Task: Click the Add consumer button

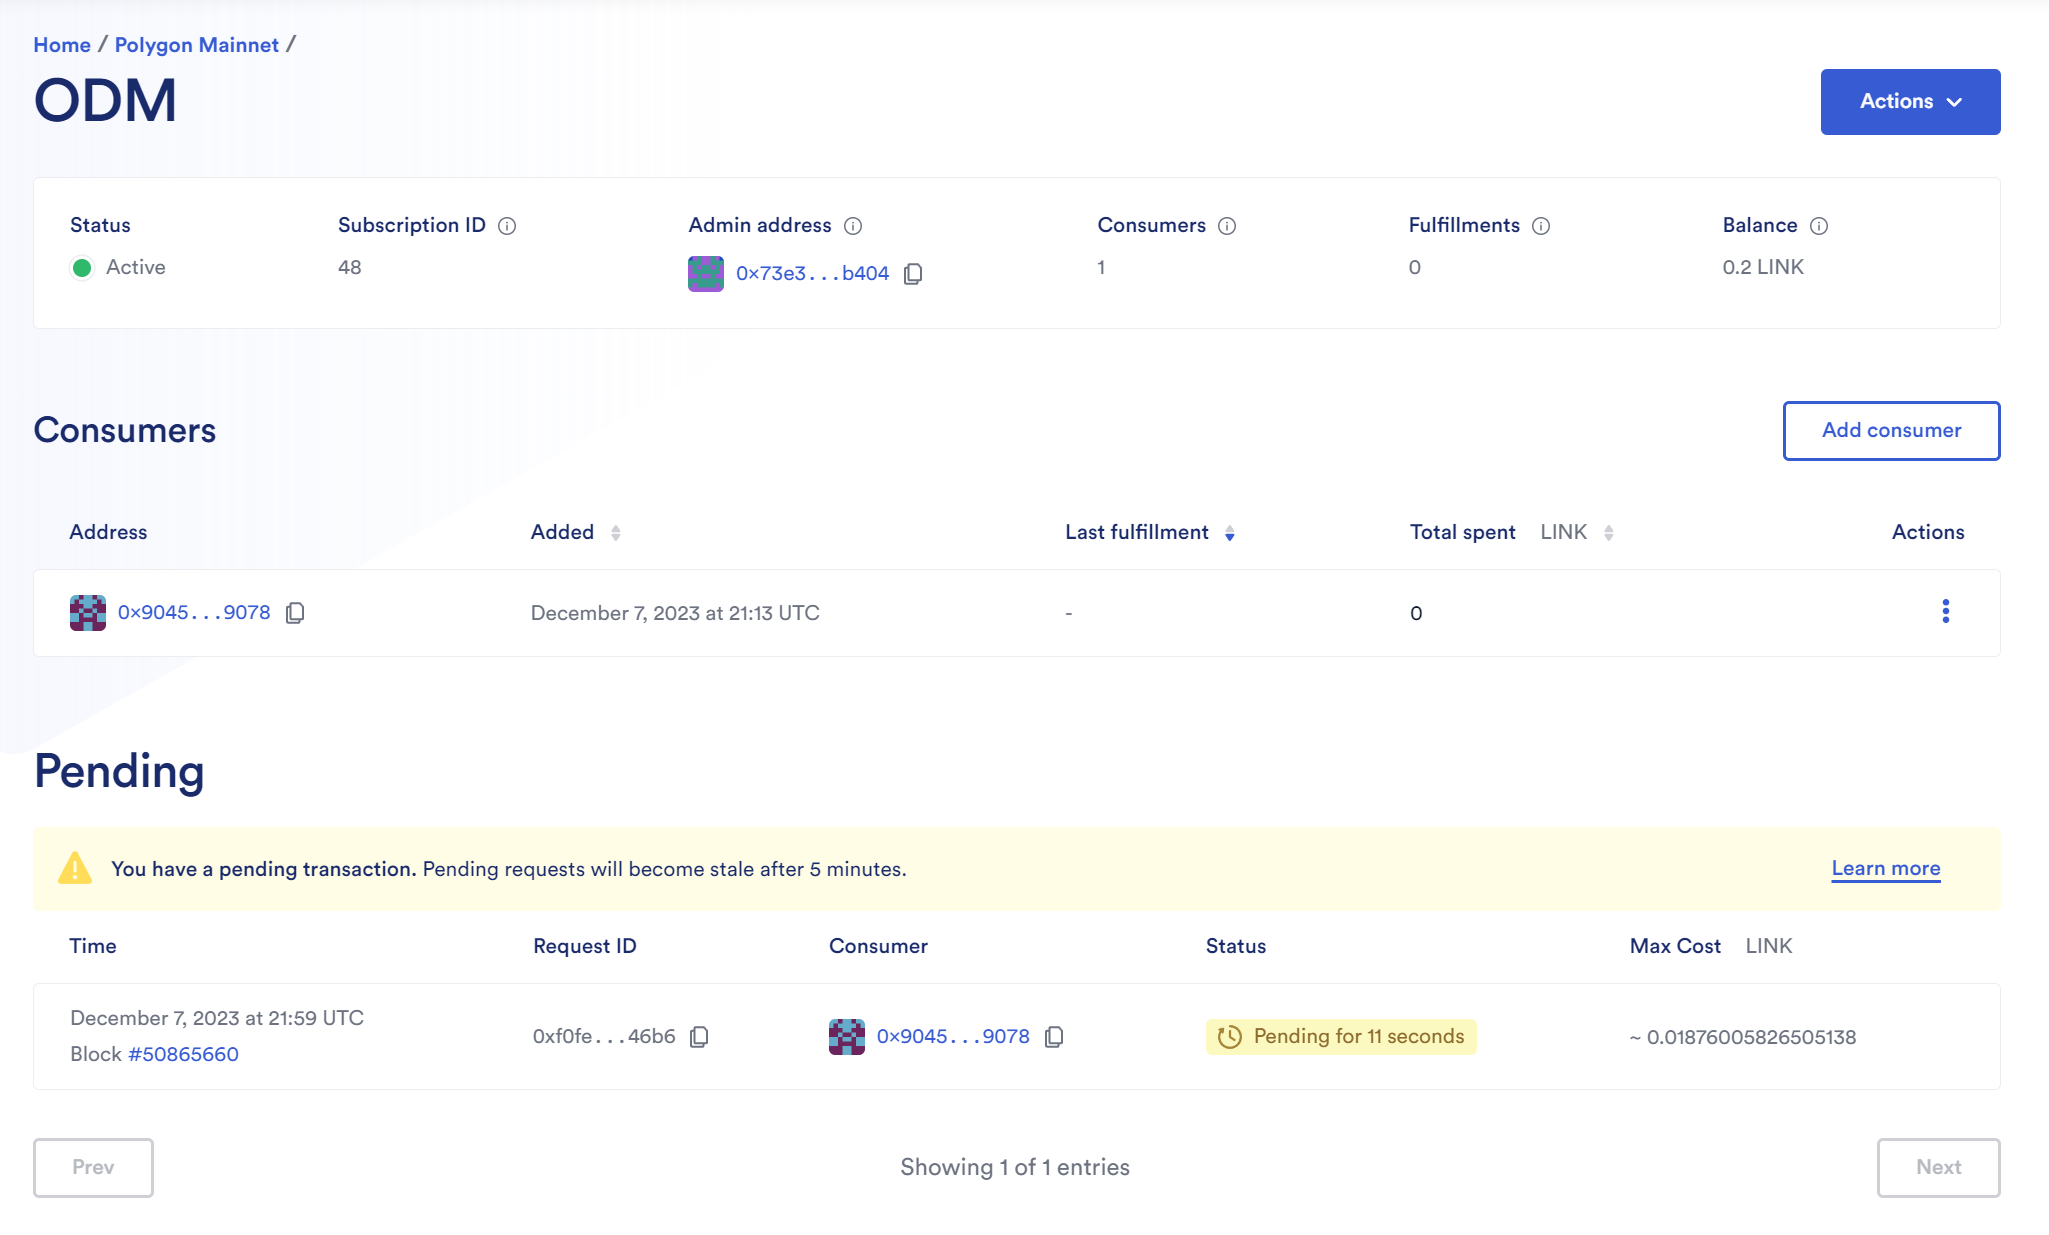Action: tap(1891, 431)
